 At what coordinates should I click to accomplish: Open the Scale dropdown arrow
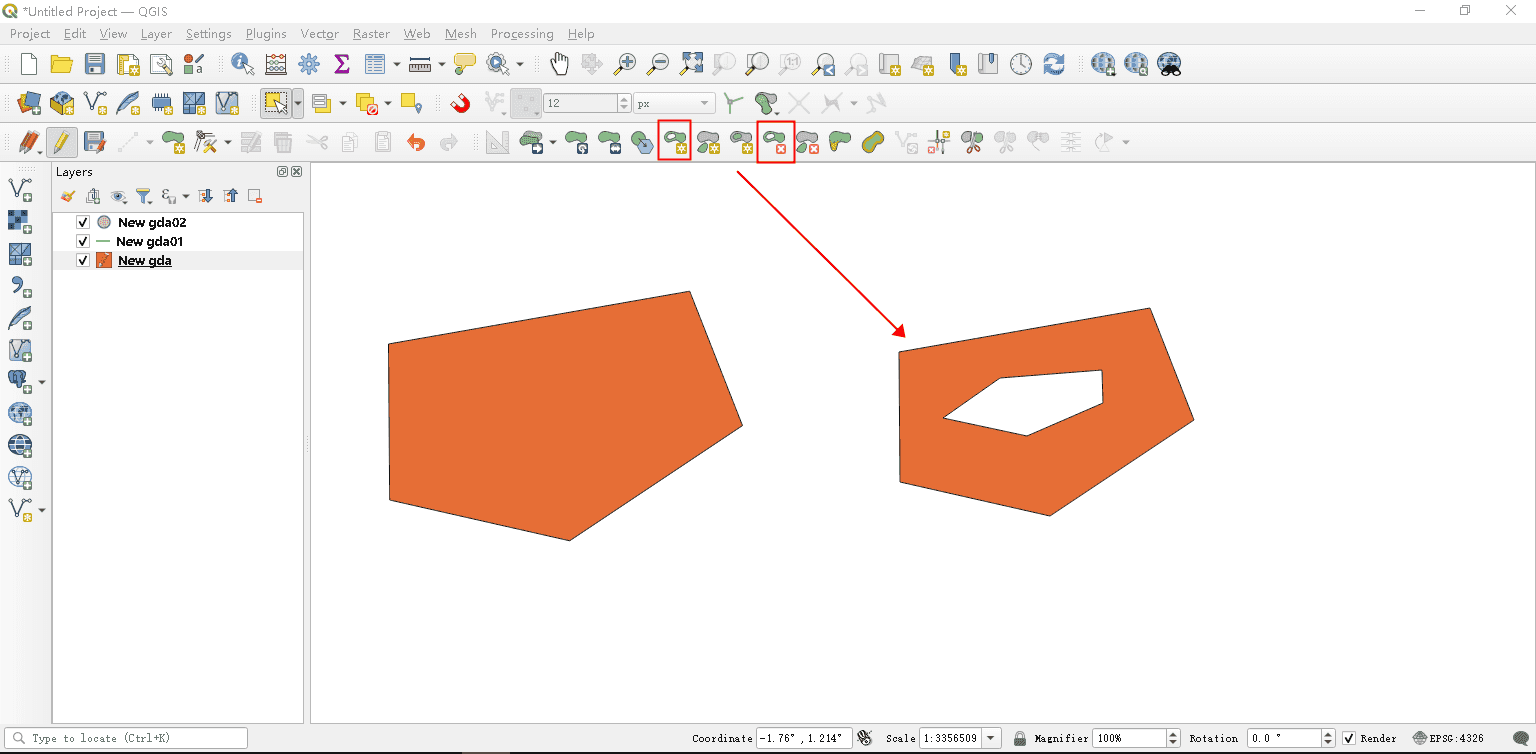pyautogui.click(x=991, y=738)
